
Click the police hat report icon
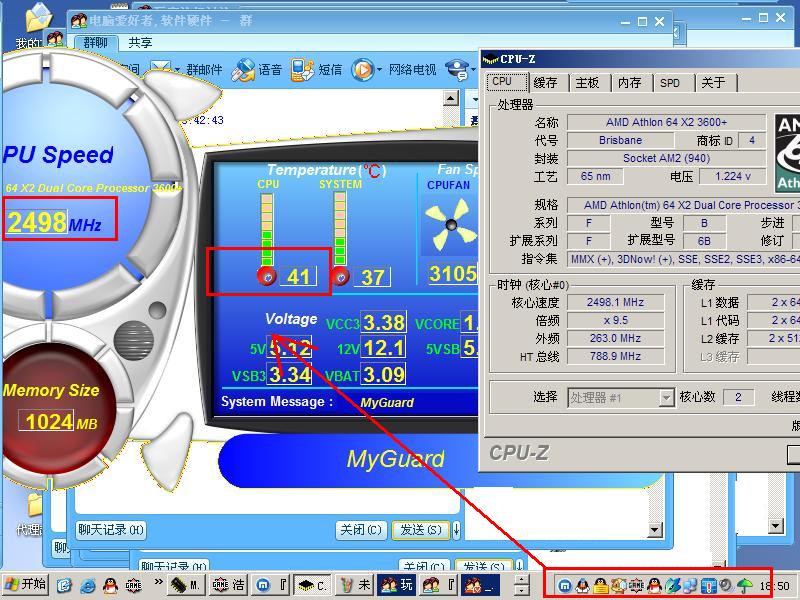456,69
